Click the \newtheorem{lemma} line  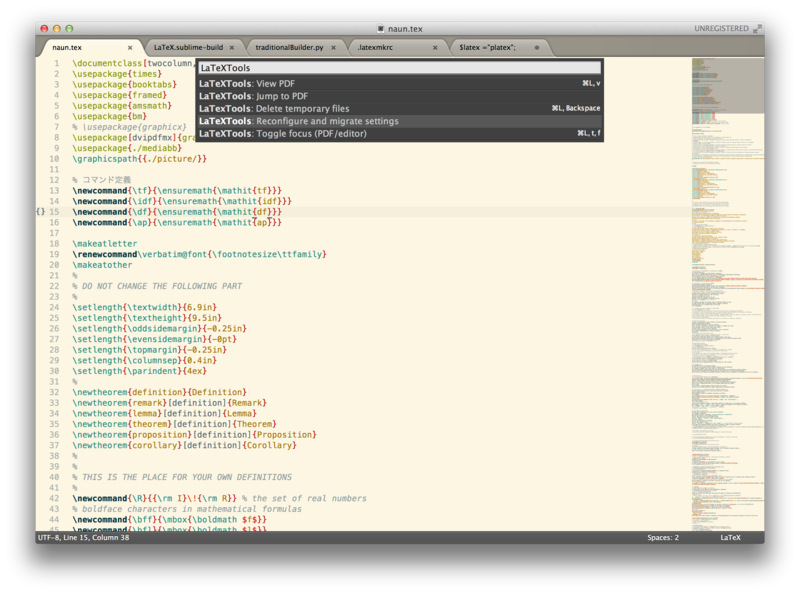click(164, 413)
